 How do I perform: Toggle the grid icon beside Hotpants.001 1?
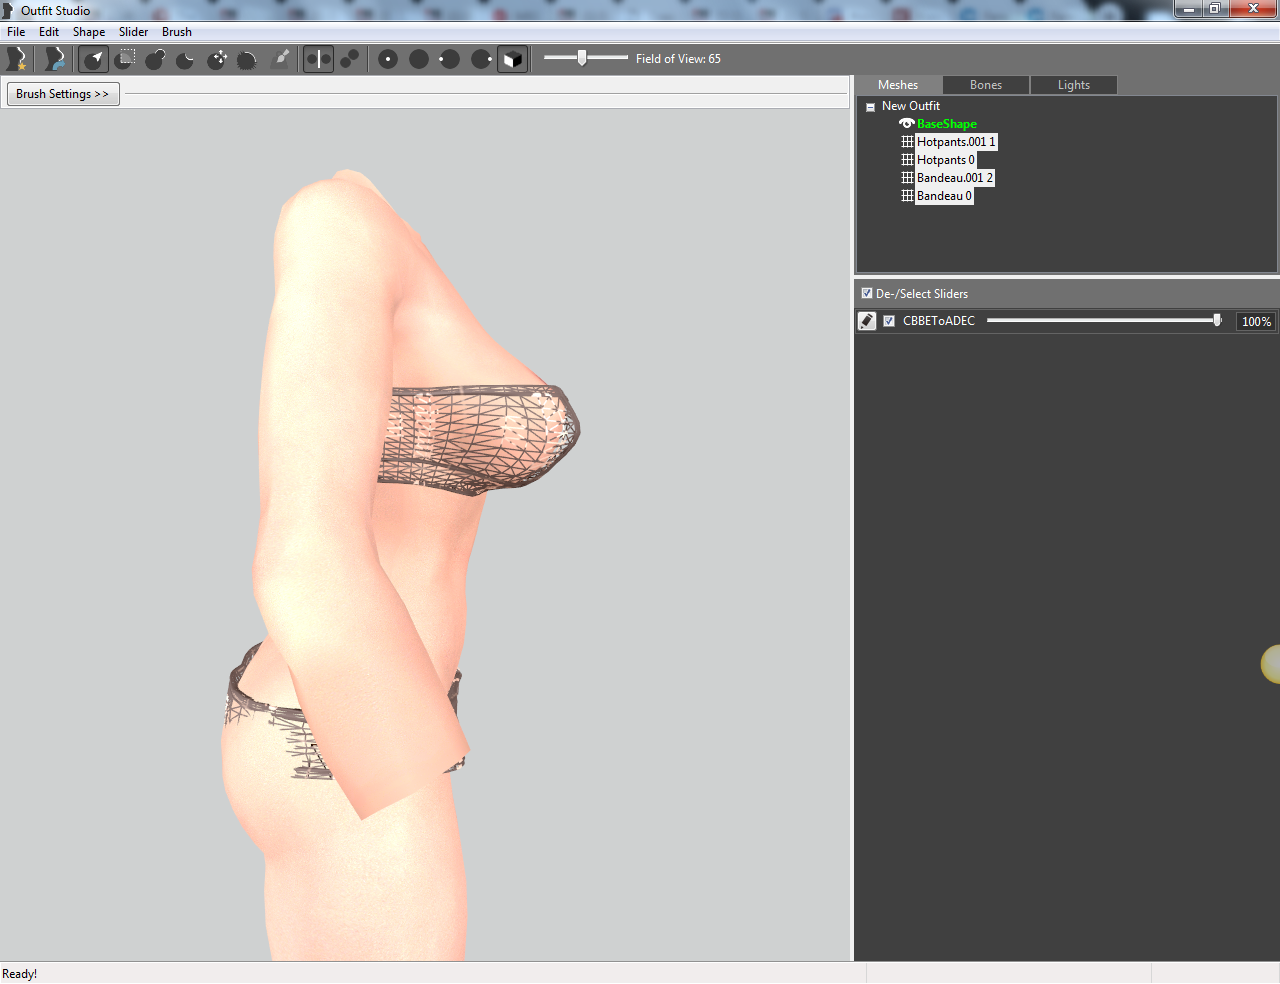(x=908, y=142)
